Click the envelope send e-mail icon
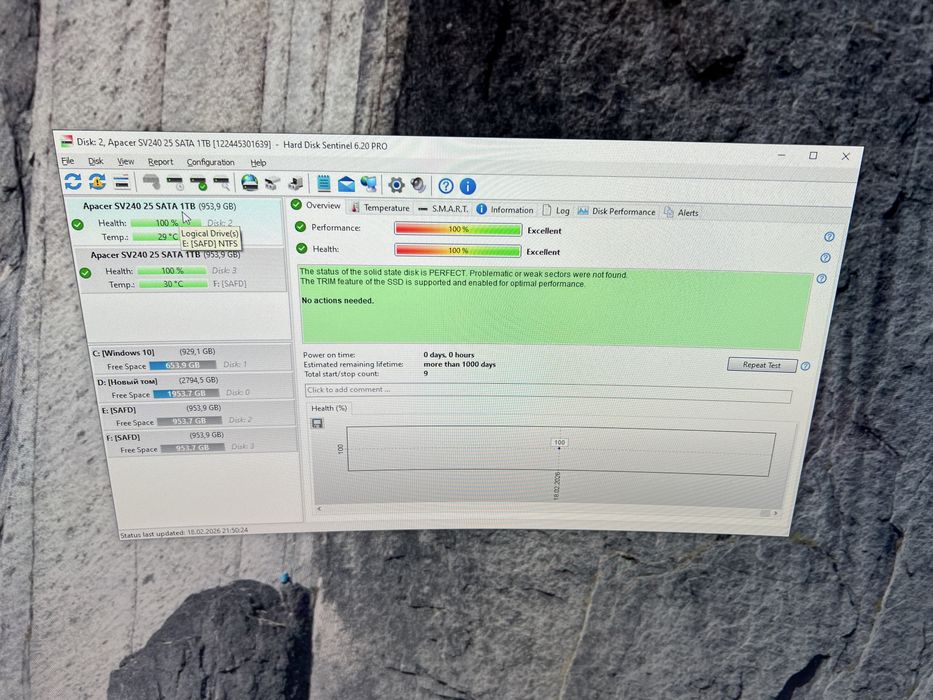 tap(346, 184)
